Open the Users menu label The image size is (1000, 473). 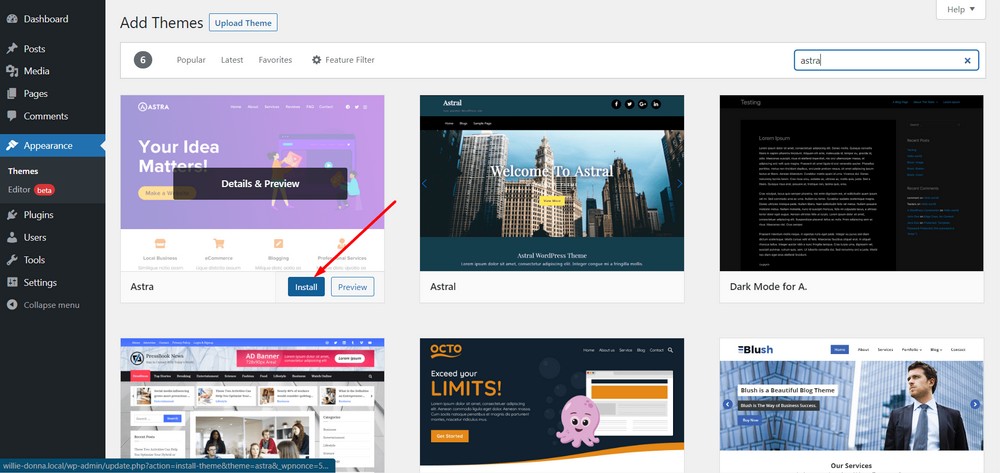point(35,237)
